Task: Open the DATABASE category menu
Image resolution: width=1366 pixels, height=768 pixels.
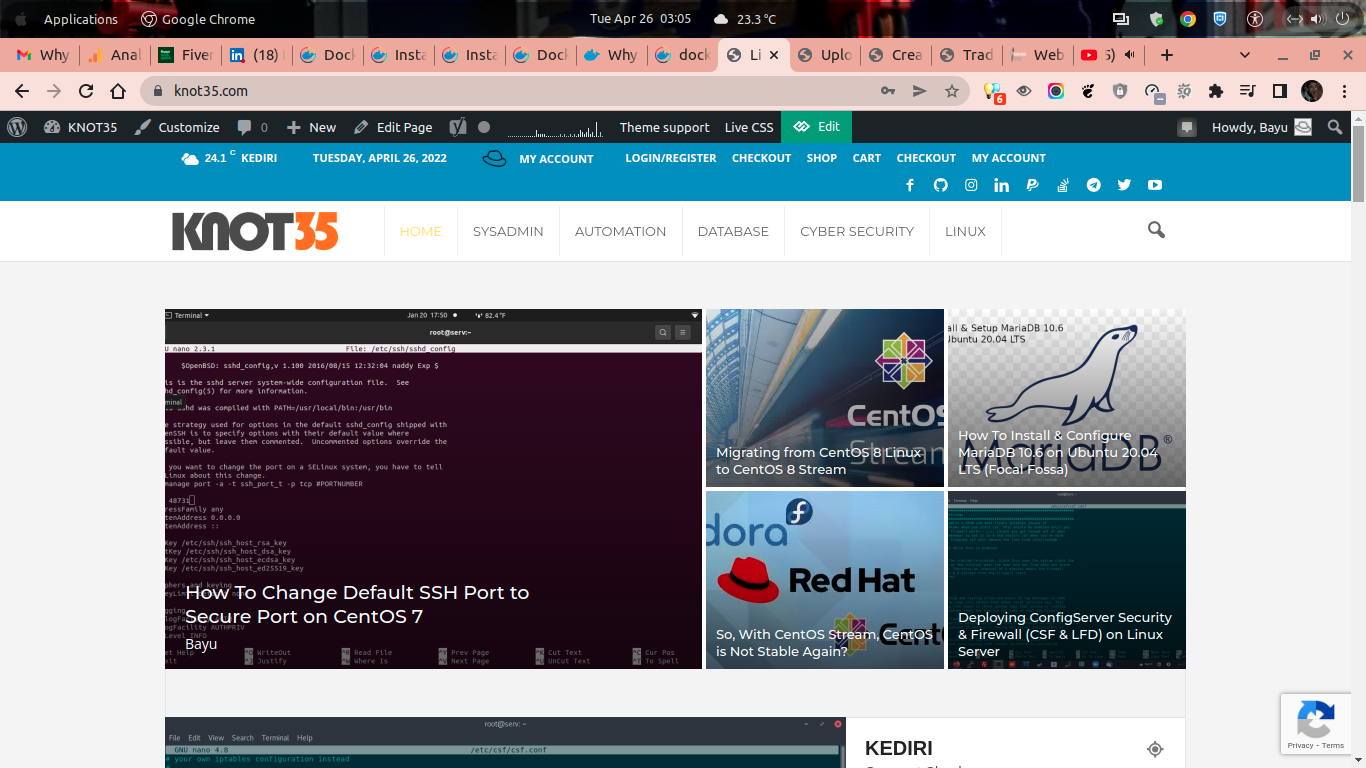Action: (x=733, y=231)
